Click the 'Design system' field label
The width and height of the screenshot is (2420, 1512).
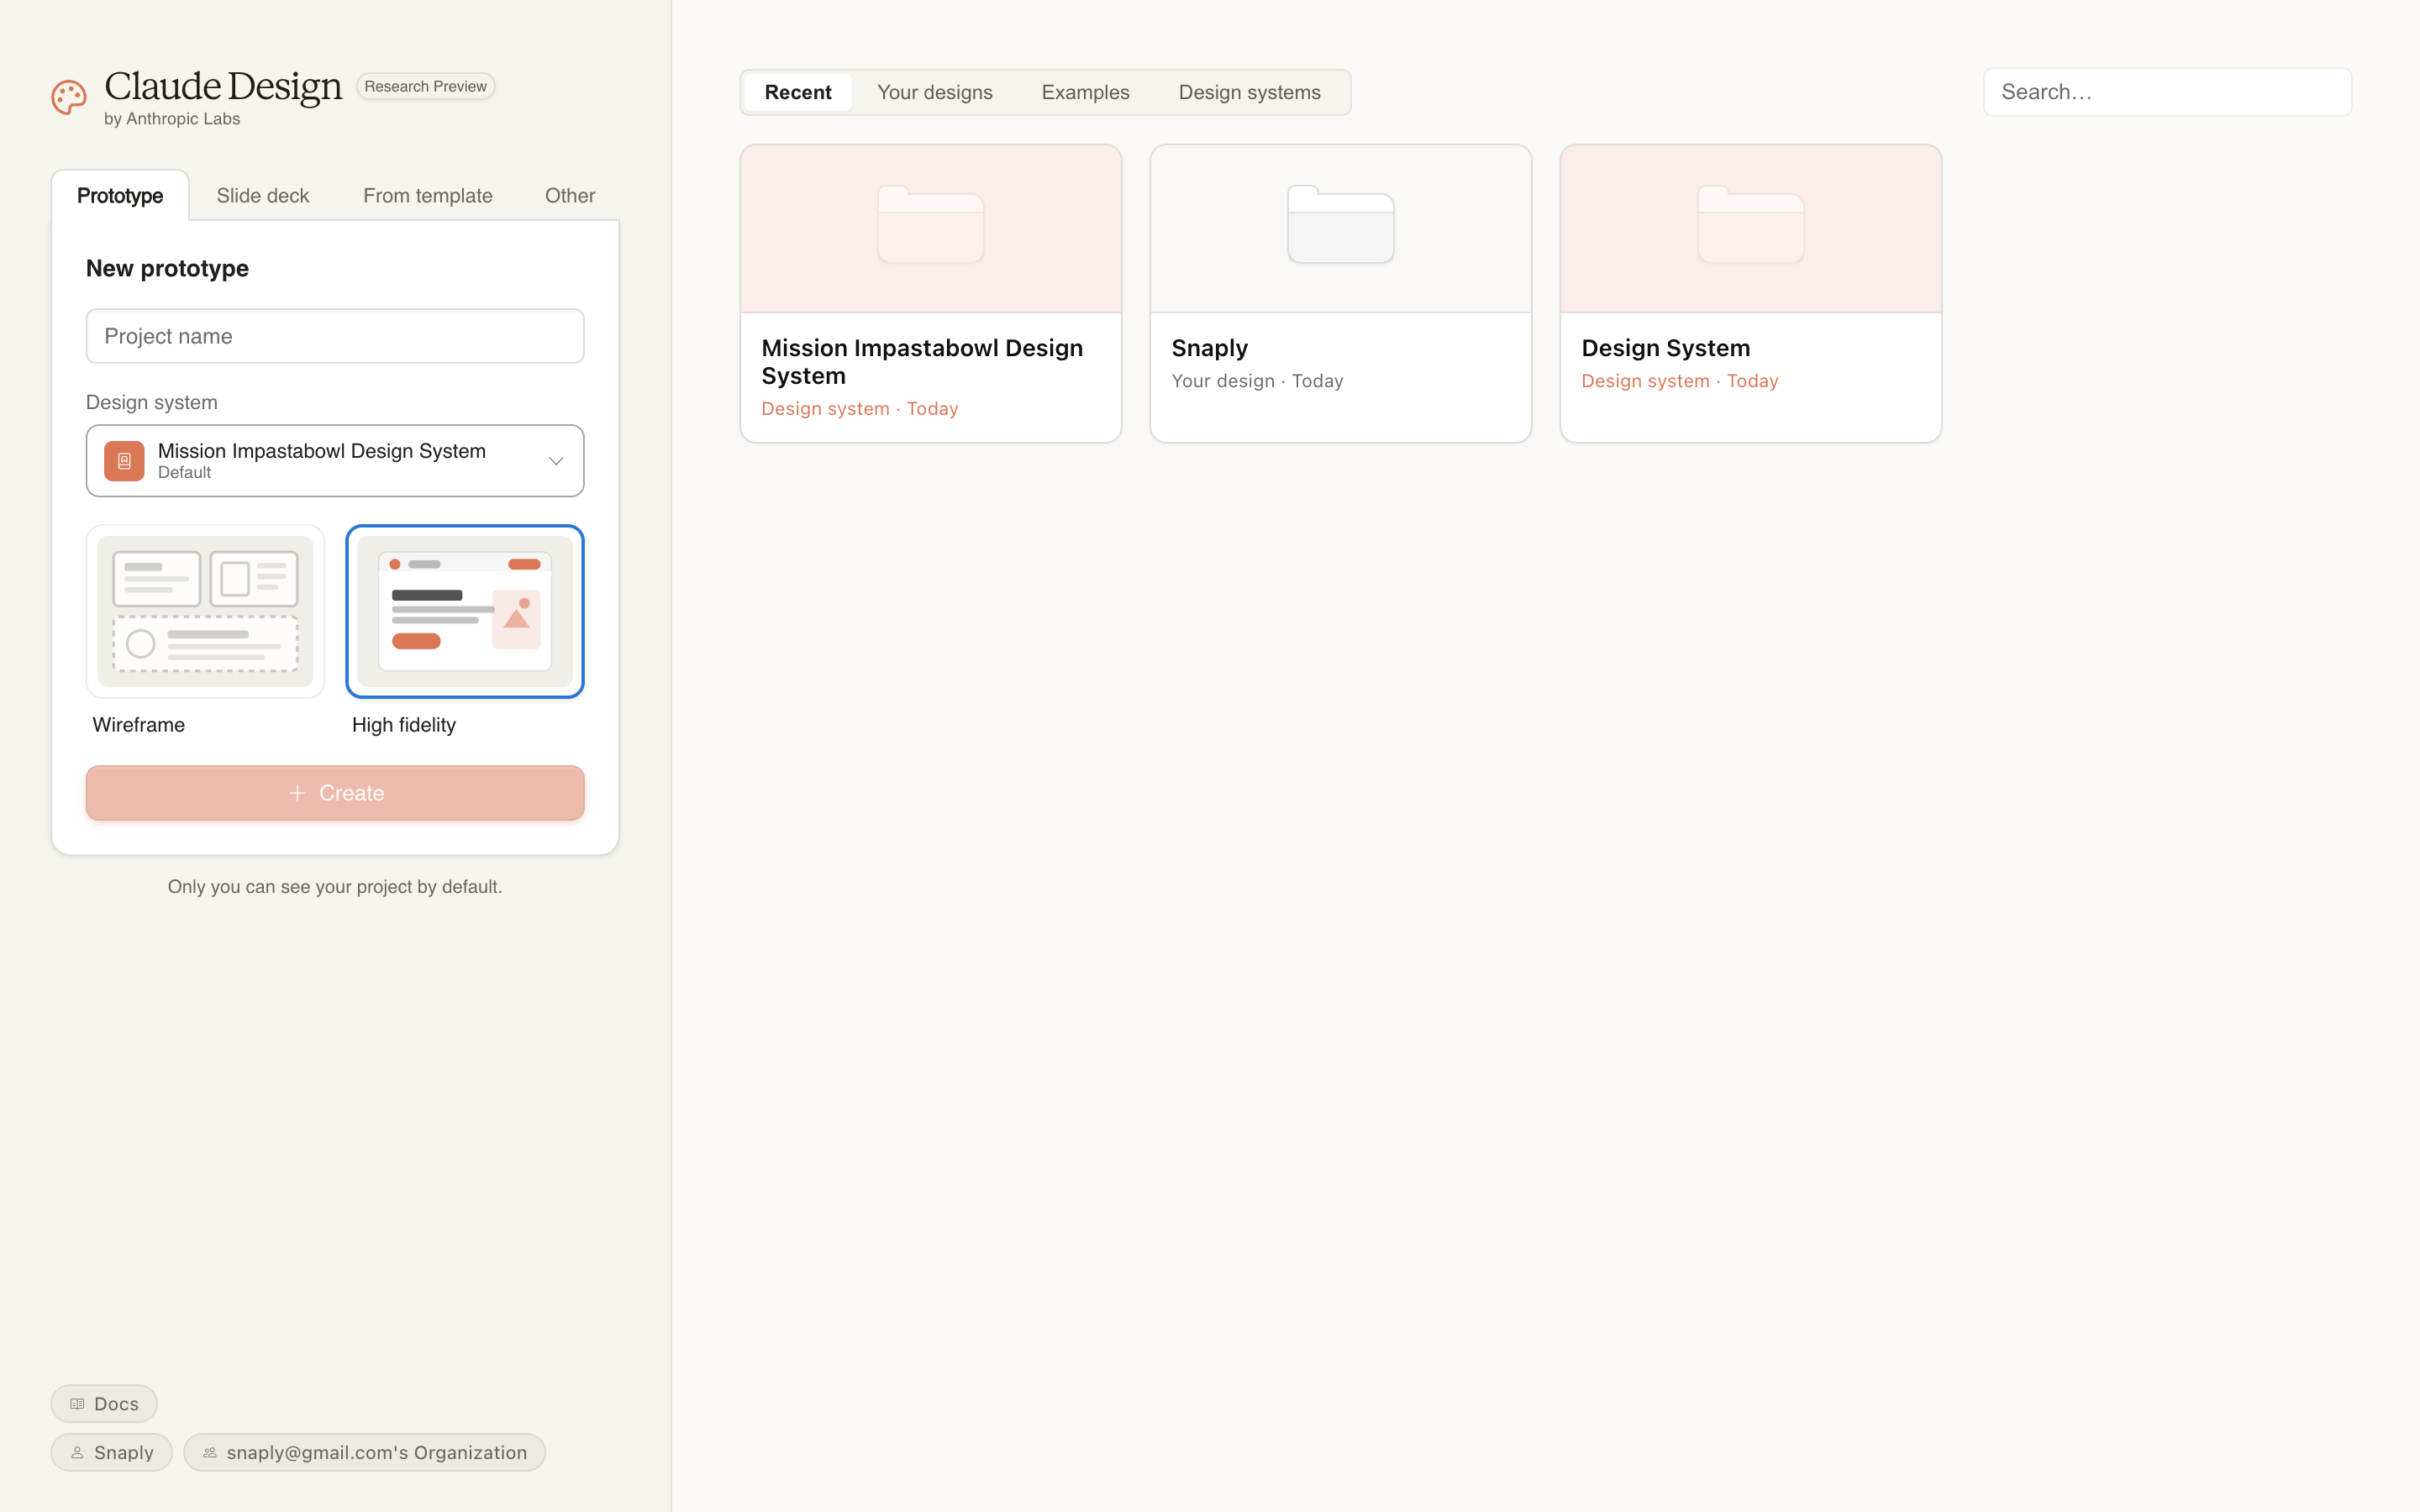(152, 402)
